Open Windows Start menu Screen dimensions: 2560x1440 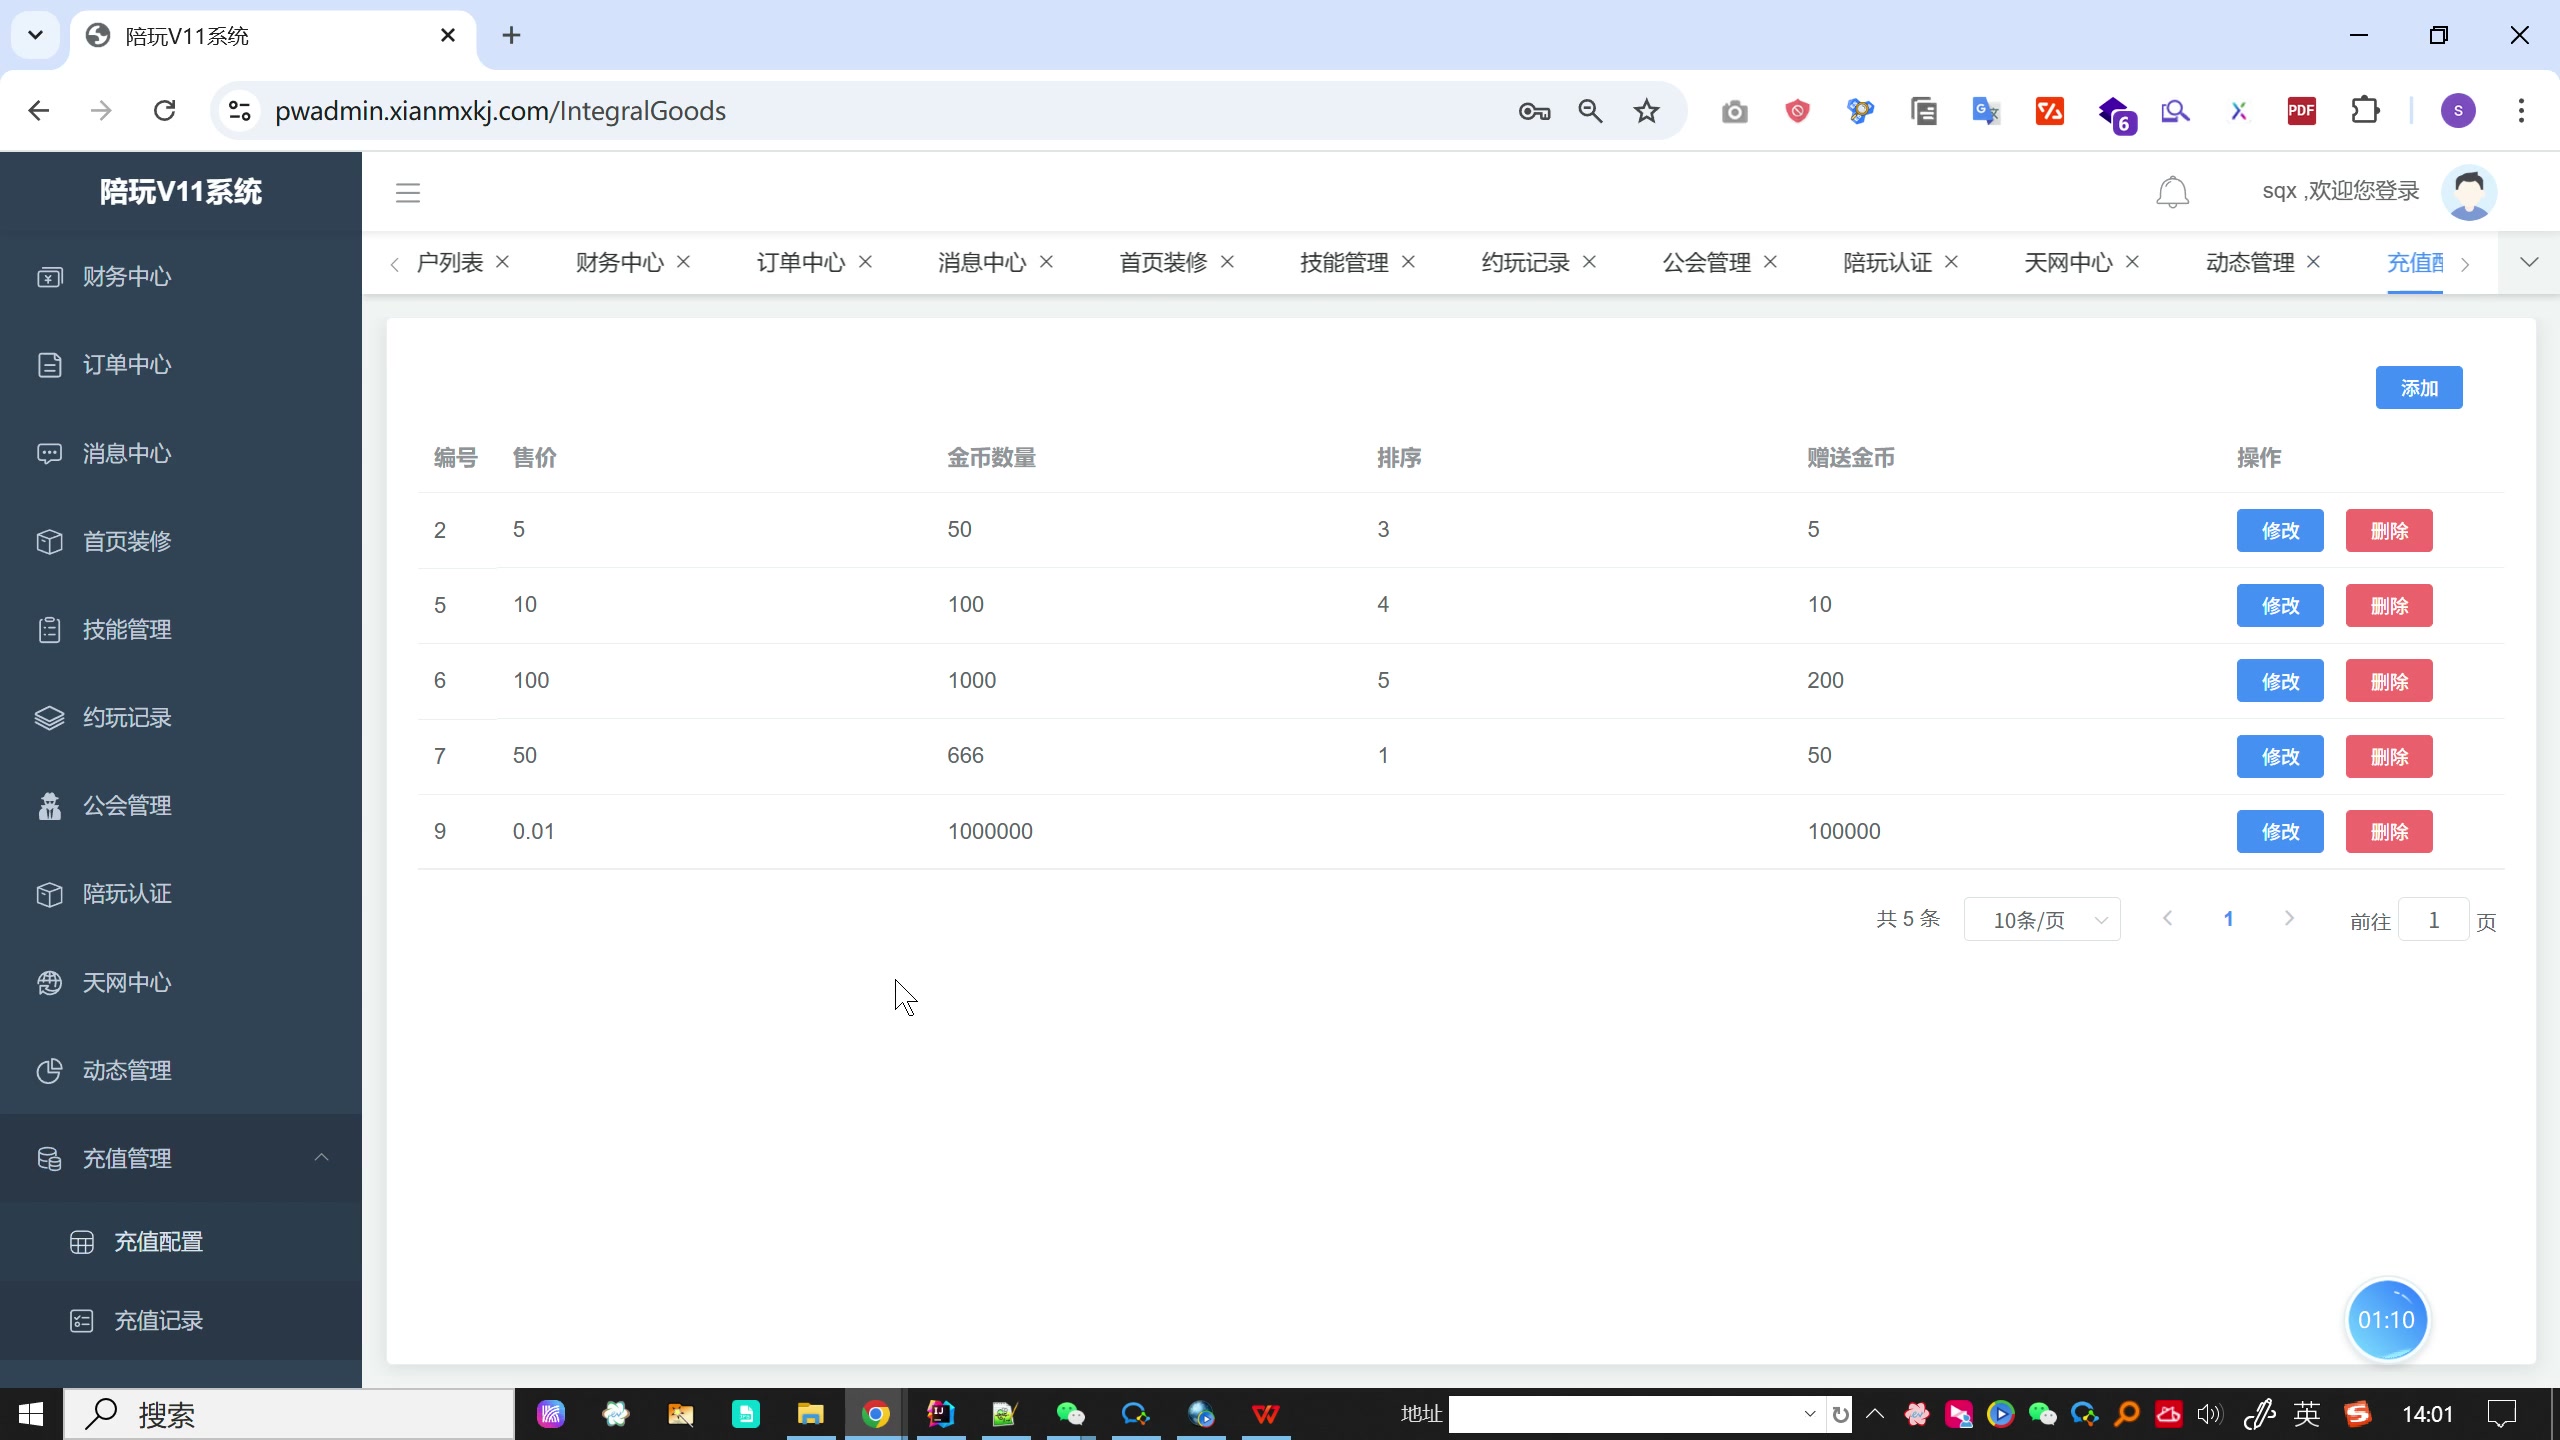[31, 1414]
